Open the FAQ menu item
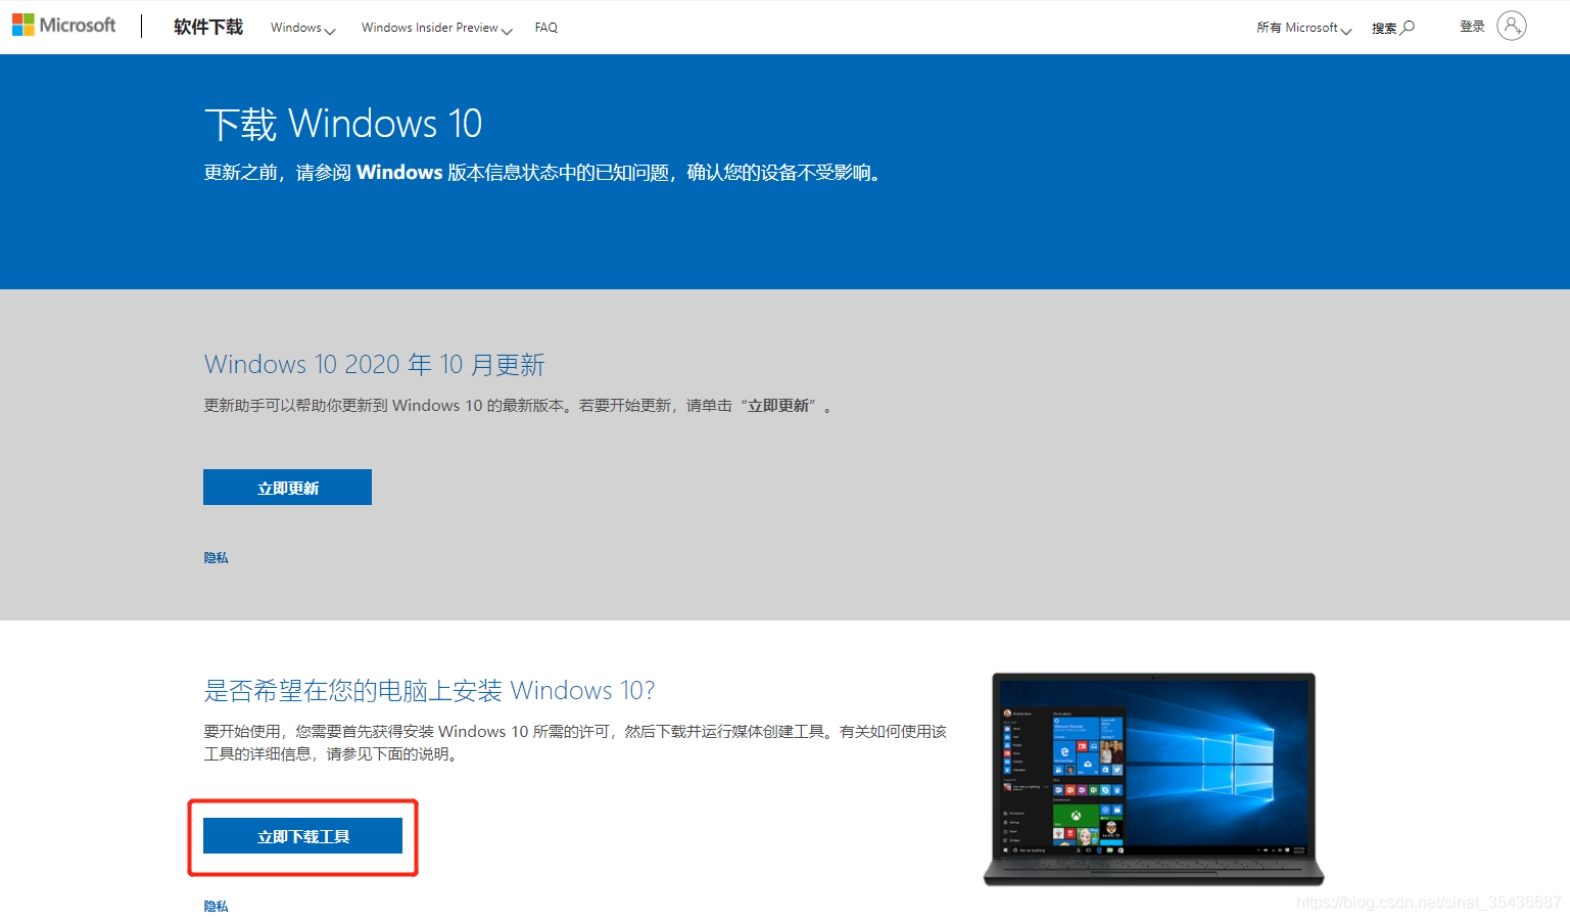The image size is (1570, 919). click(546, 28)
